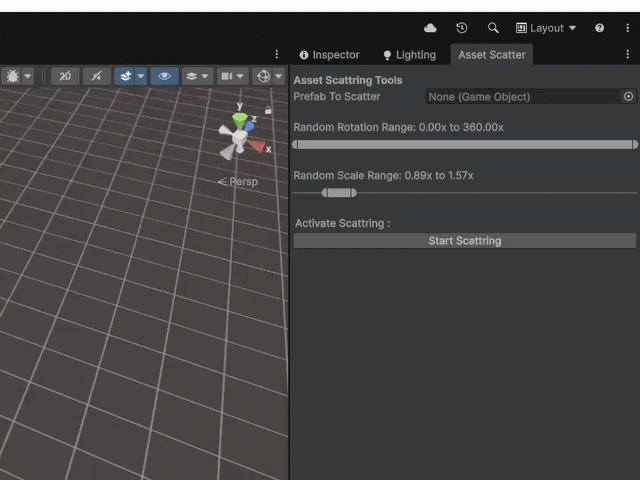Open the help question mark icon
Screen dimensions: 640x480
599,28
